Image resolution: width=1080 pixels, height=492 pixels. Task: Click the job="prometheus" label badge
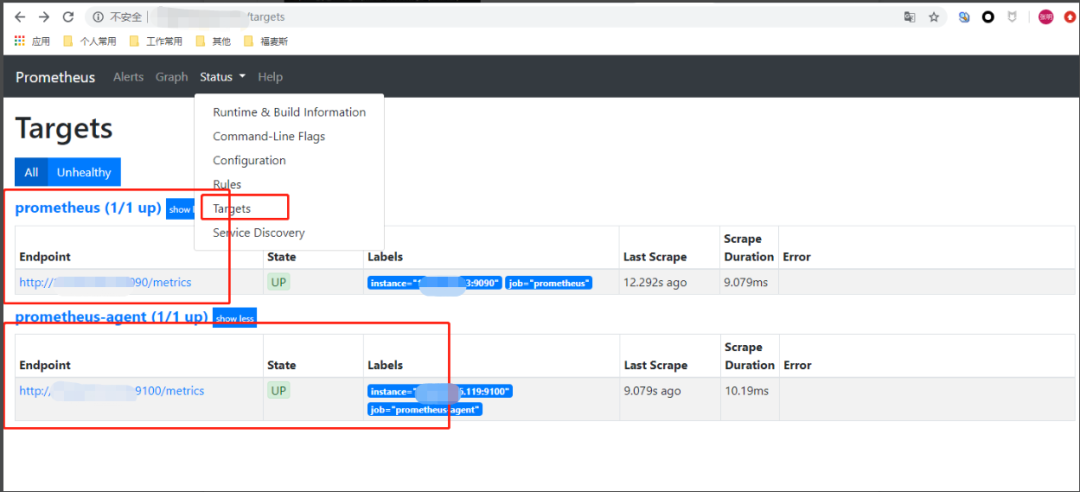coord(549,283)
